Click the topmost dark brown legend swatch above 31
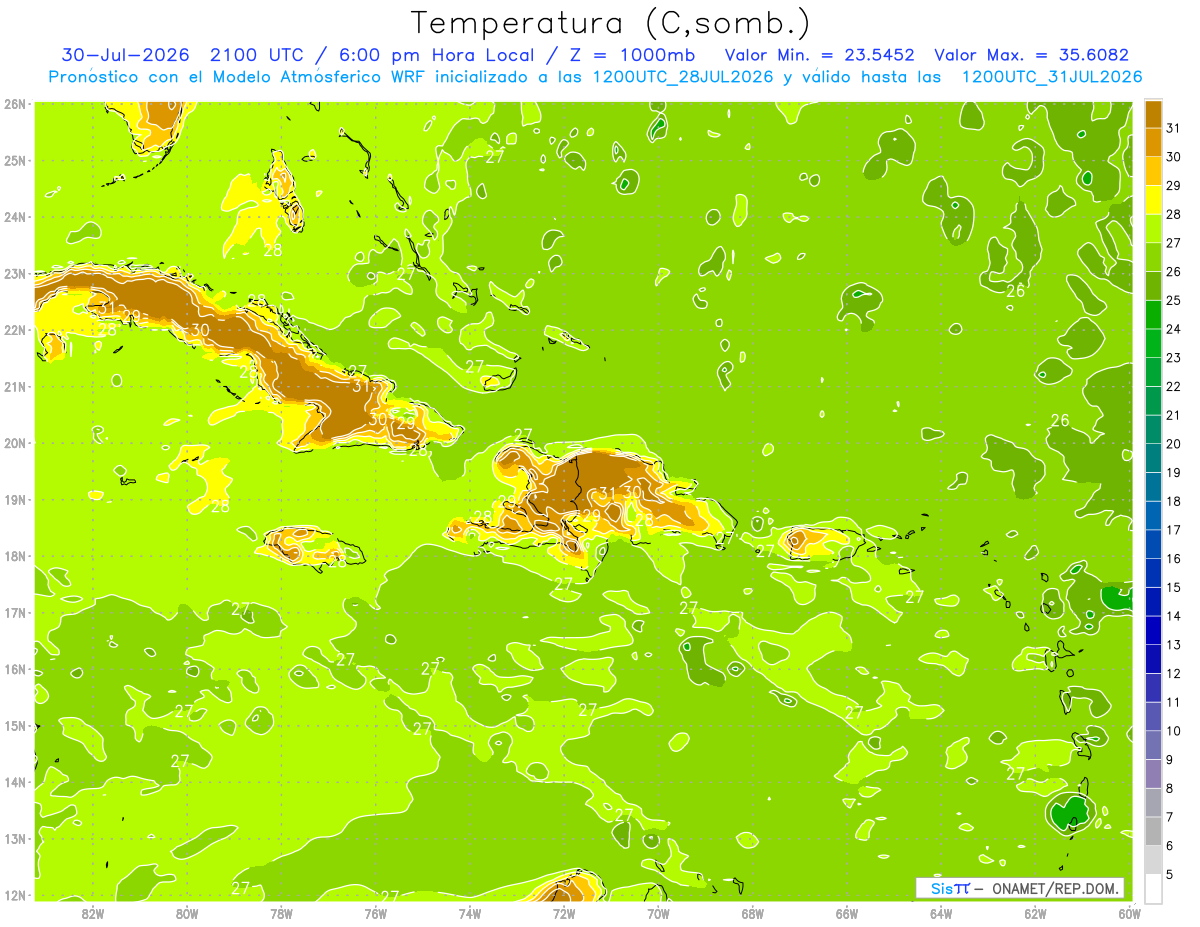 point(1154,115)
